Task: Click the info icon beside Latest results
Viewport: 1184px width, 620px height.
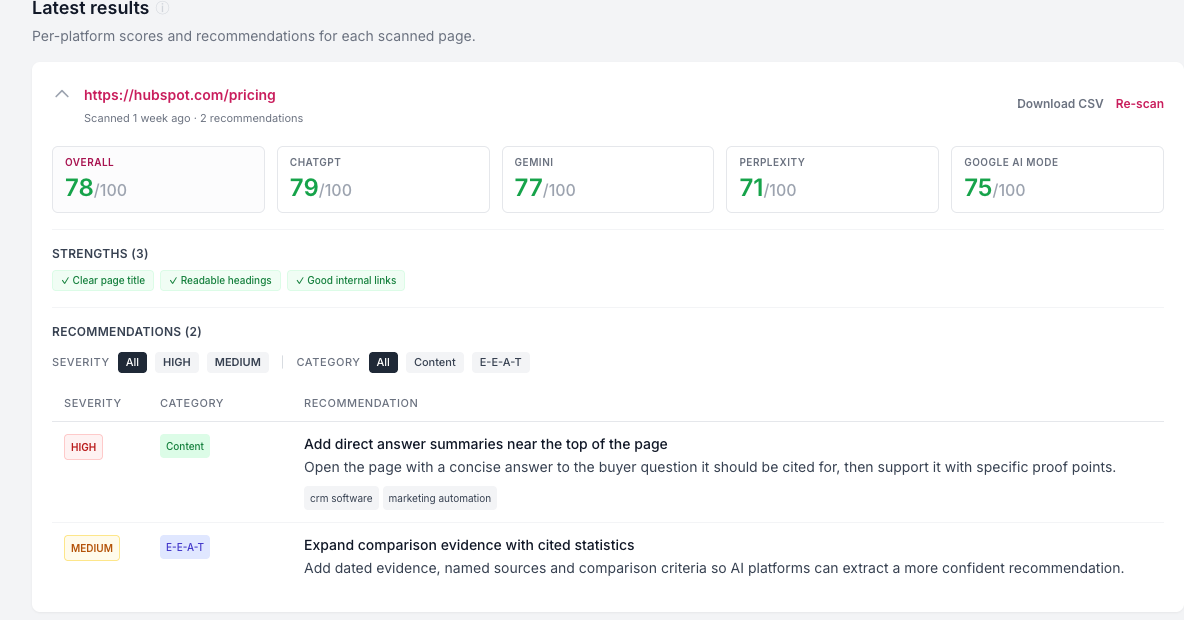Action: click(162, 8)
